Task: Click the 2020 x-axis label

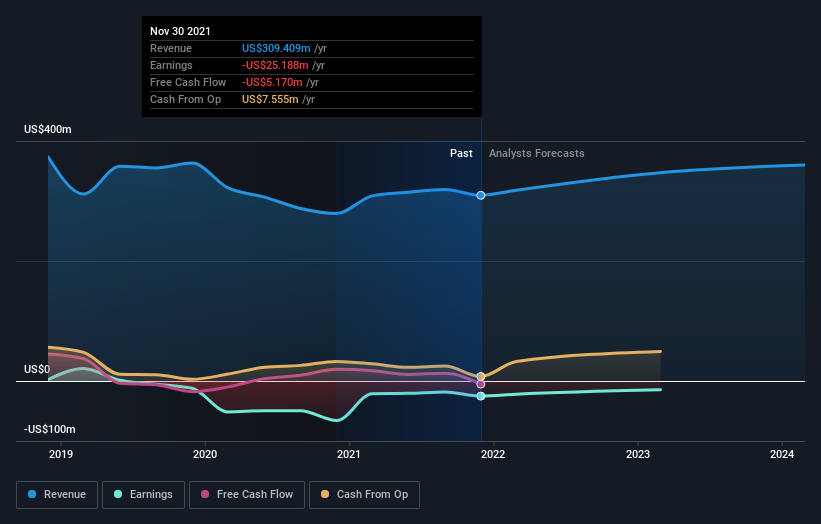Action: [x=205, y=454]
